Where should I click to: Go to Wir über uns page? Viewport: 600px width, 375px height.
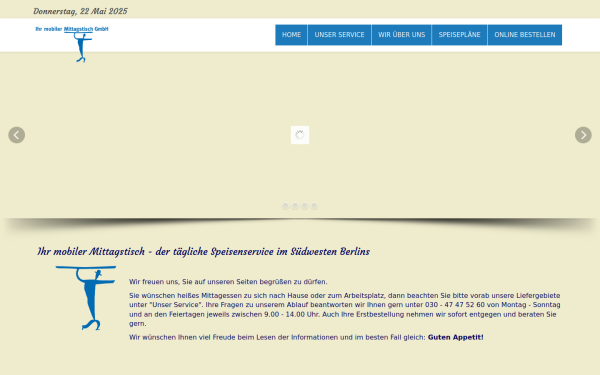[401, 35]
